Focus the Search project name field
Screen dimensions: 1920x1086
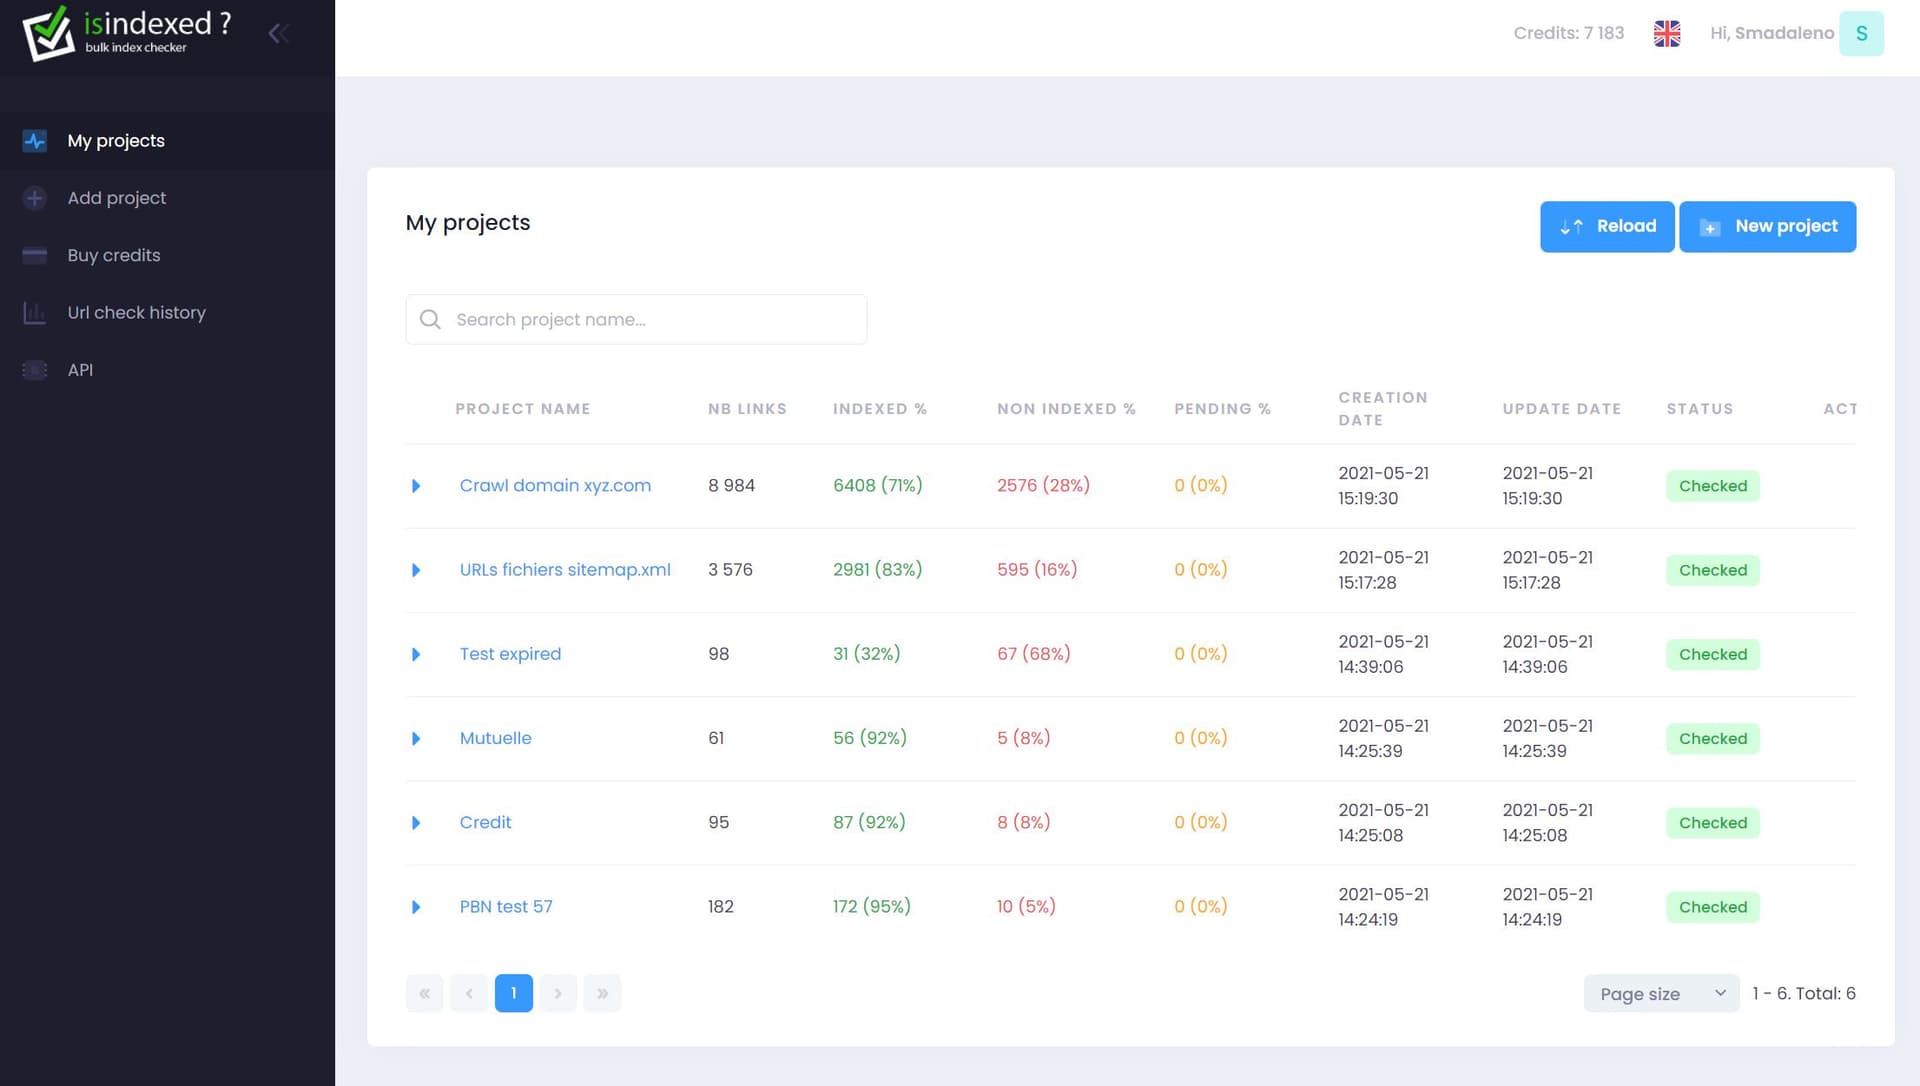650,319
